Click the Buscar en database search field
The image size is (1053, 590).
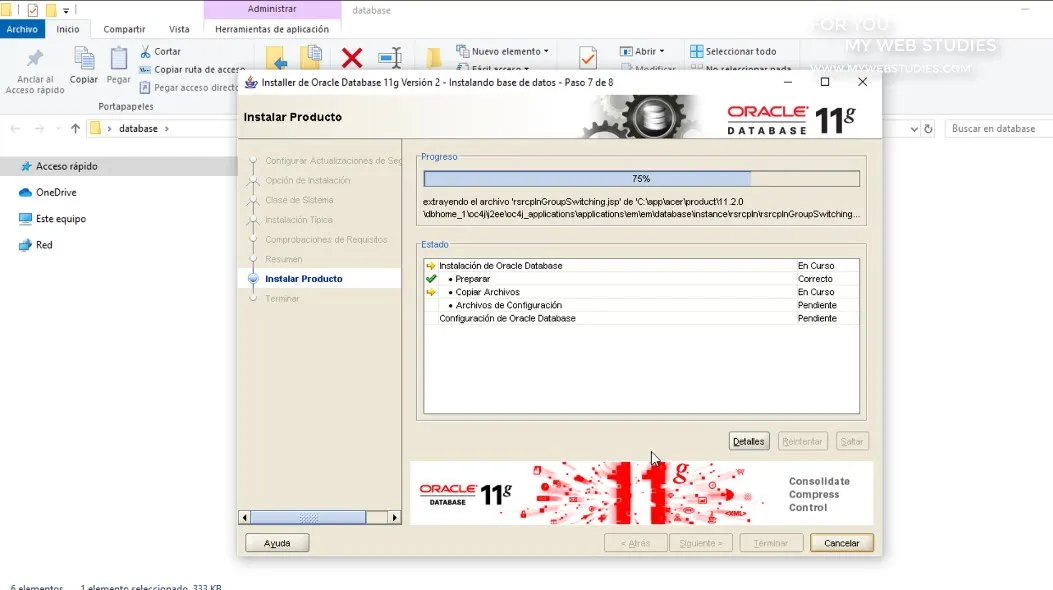point(999,128)
